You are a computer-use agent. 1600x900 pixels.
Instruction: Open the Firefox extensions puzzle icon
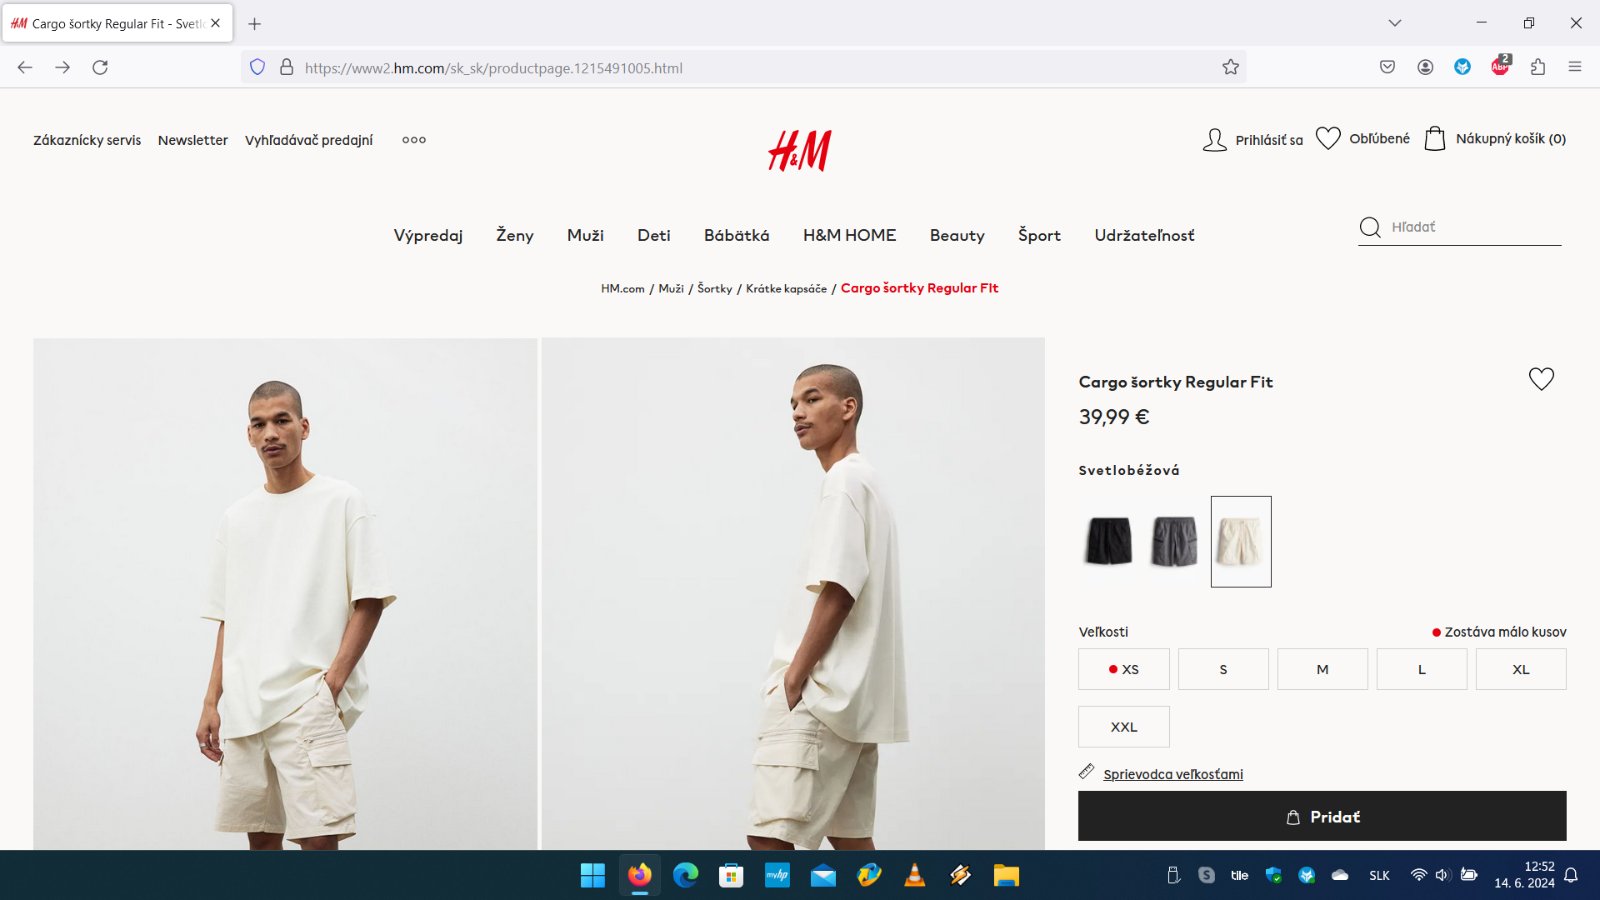pos(1538,67)
